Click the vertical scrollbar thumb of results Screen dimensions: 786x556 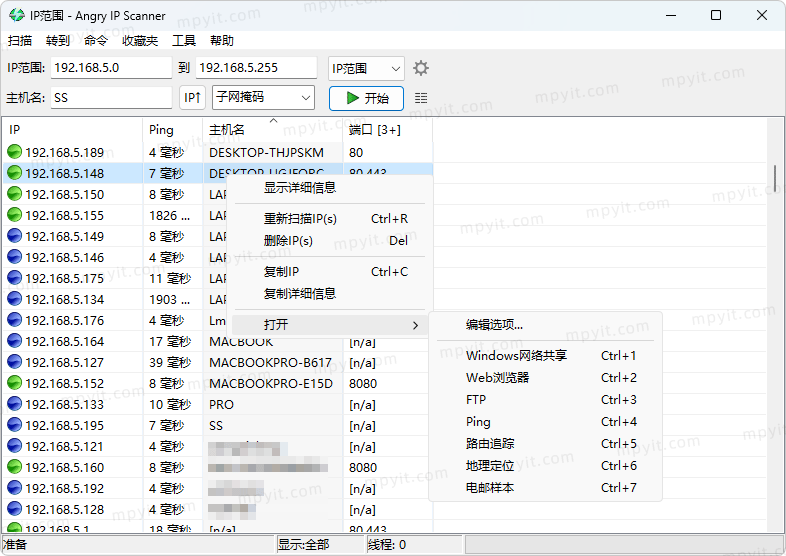(x=775, y=178)
